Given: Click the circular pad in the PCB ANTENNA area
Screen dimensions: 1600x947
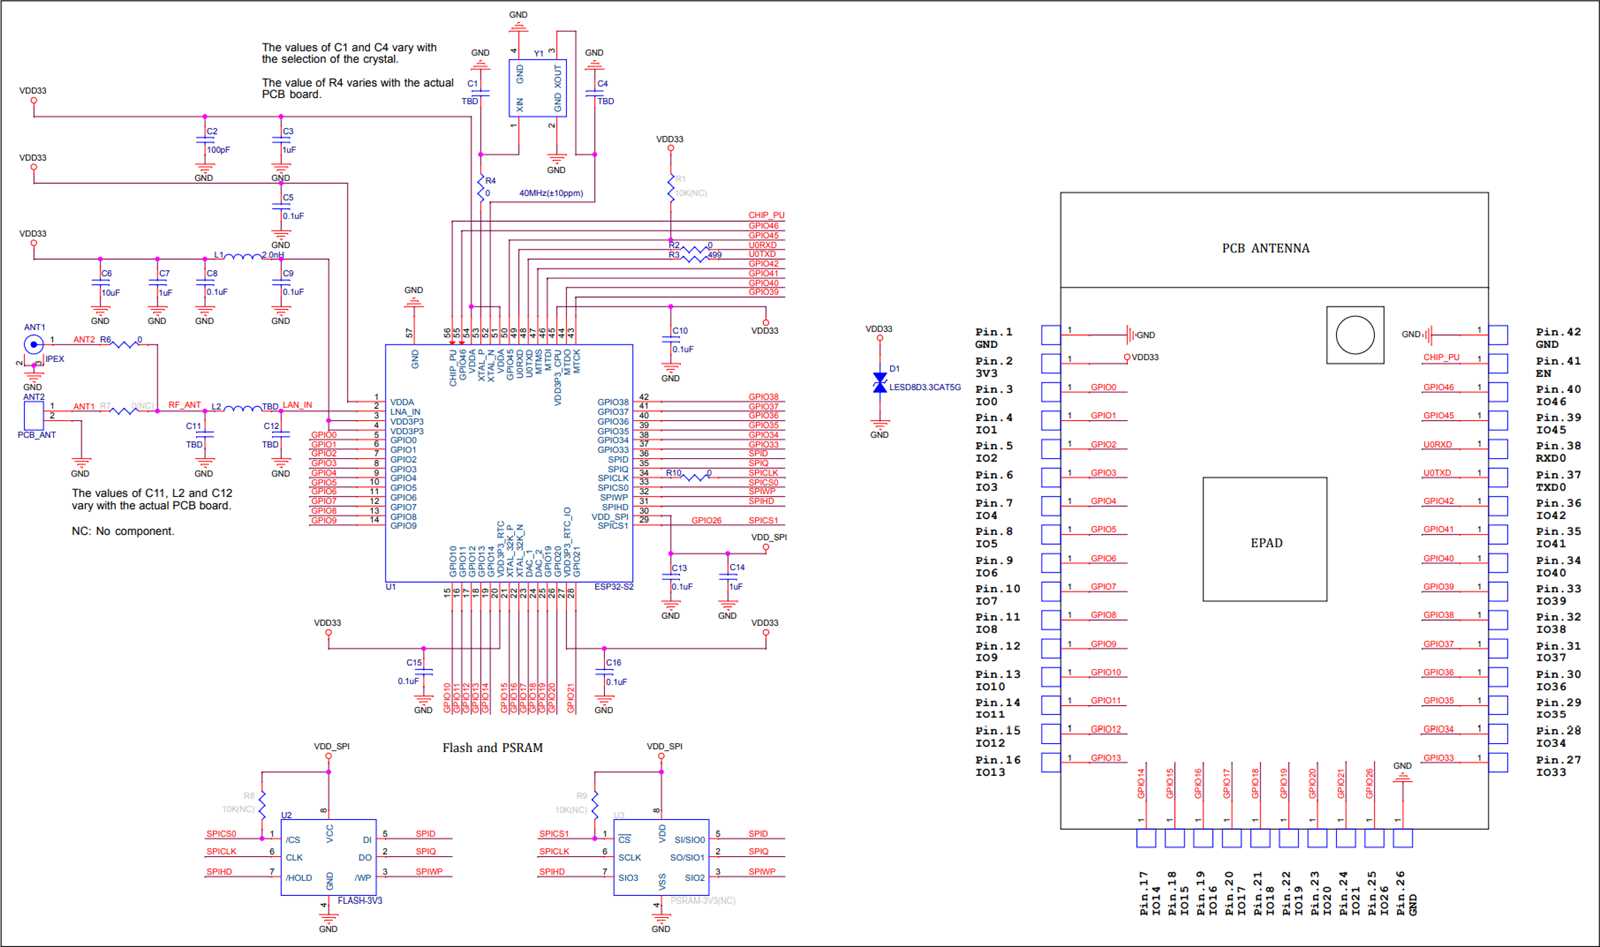Looking at the screenshot, I should (1354, 335).
